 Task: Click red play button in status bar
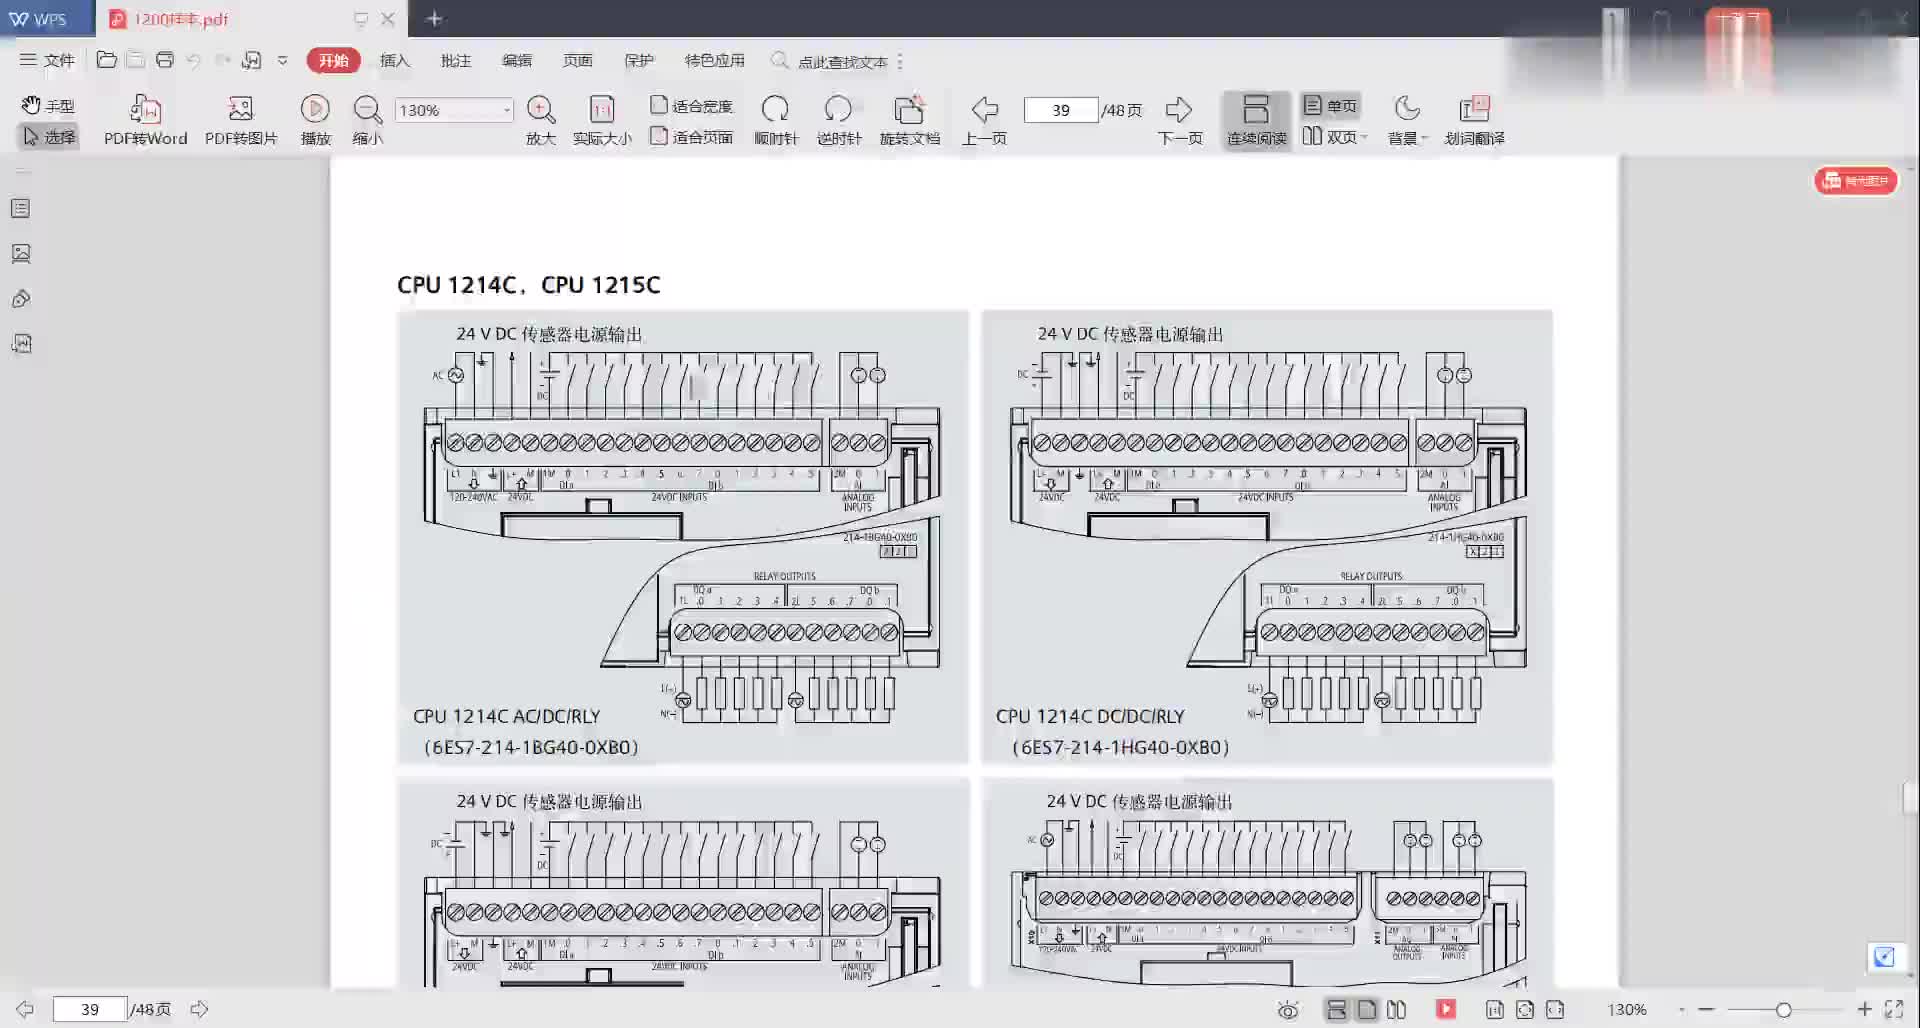click(x=1446, y=1009)
